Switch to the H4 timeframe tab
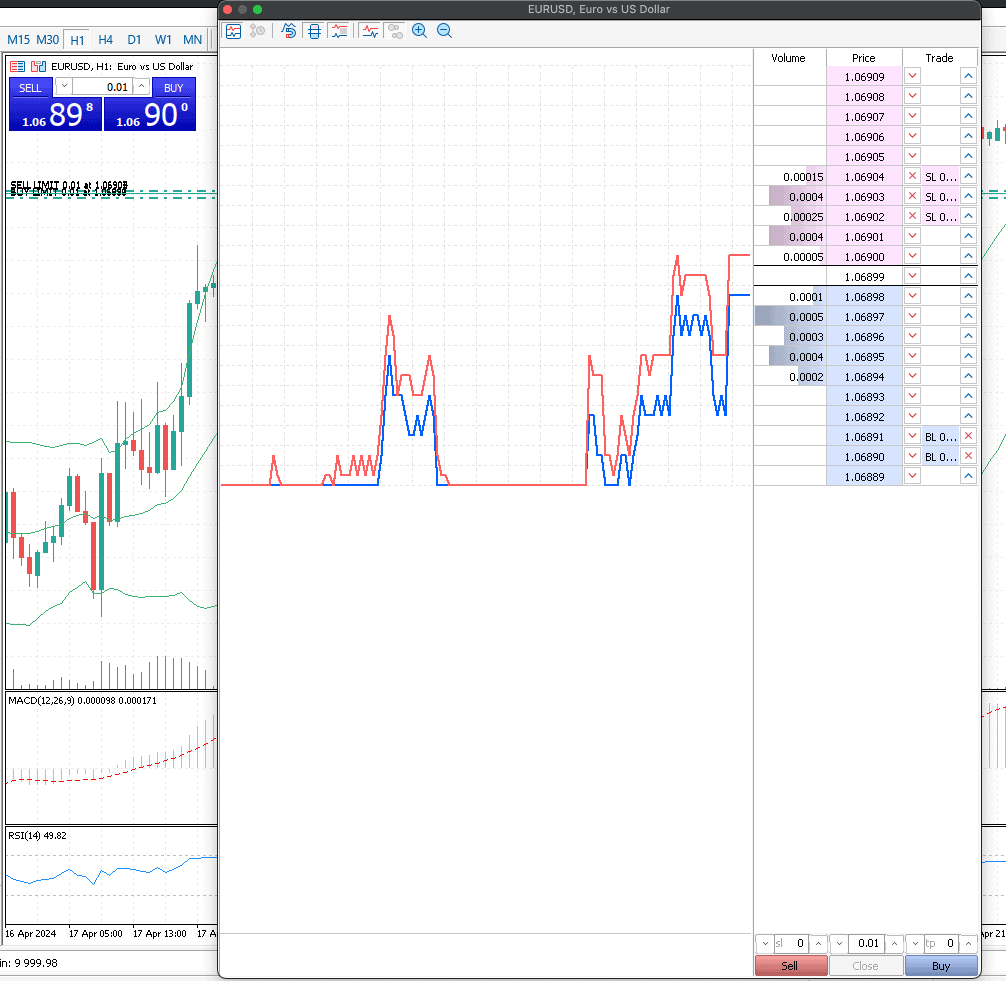 [x=105, y=40]
